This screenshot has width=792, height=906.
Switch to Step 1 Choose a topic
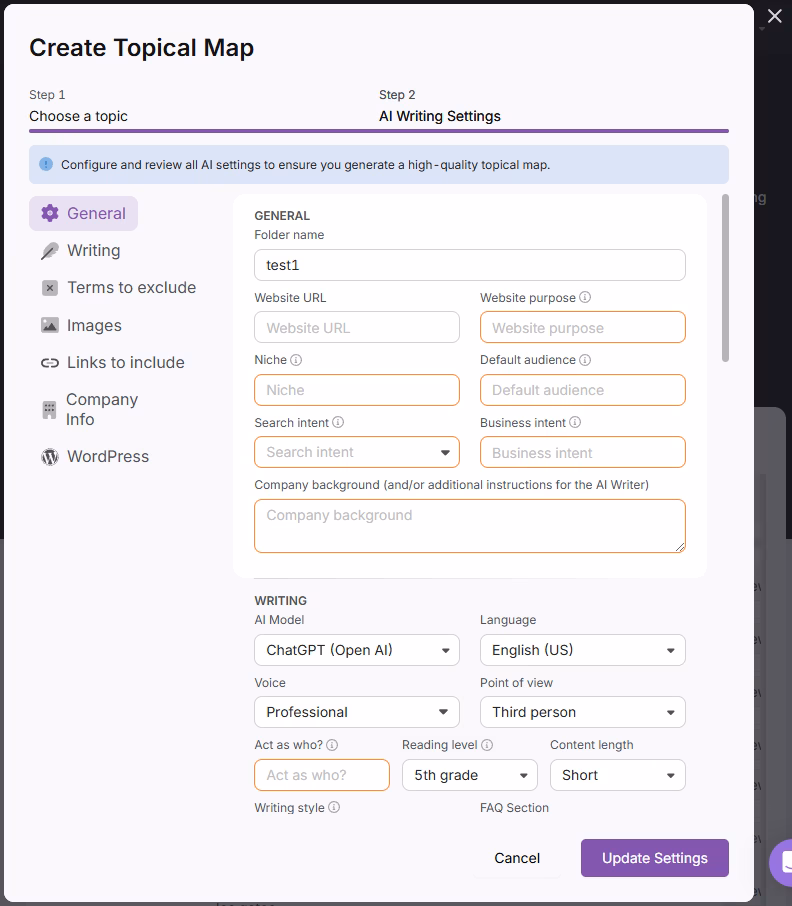pos(79,116)
